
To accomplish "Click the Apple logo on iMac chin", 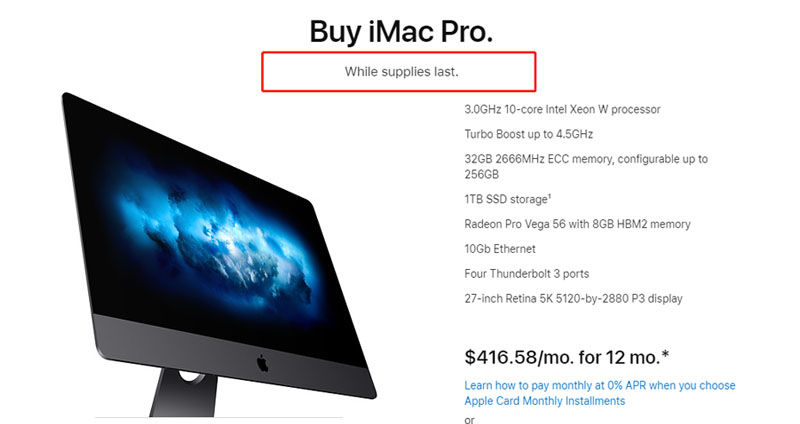I will tap(262, 363).
